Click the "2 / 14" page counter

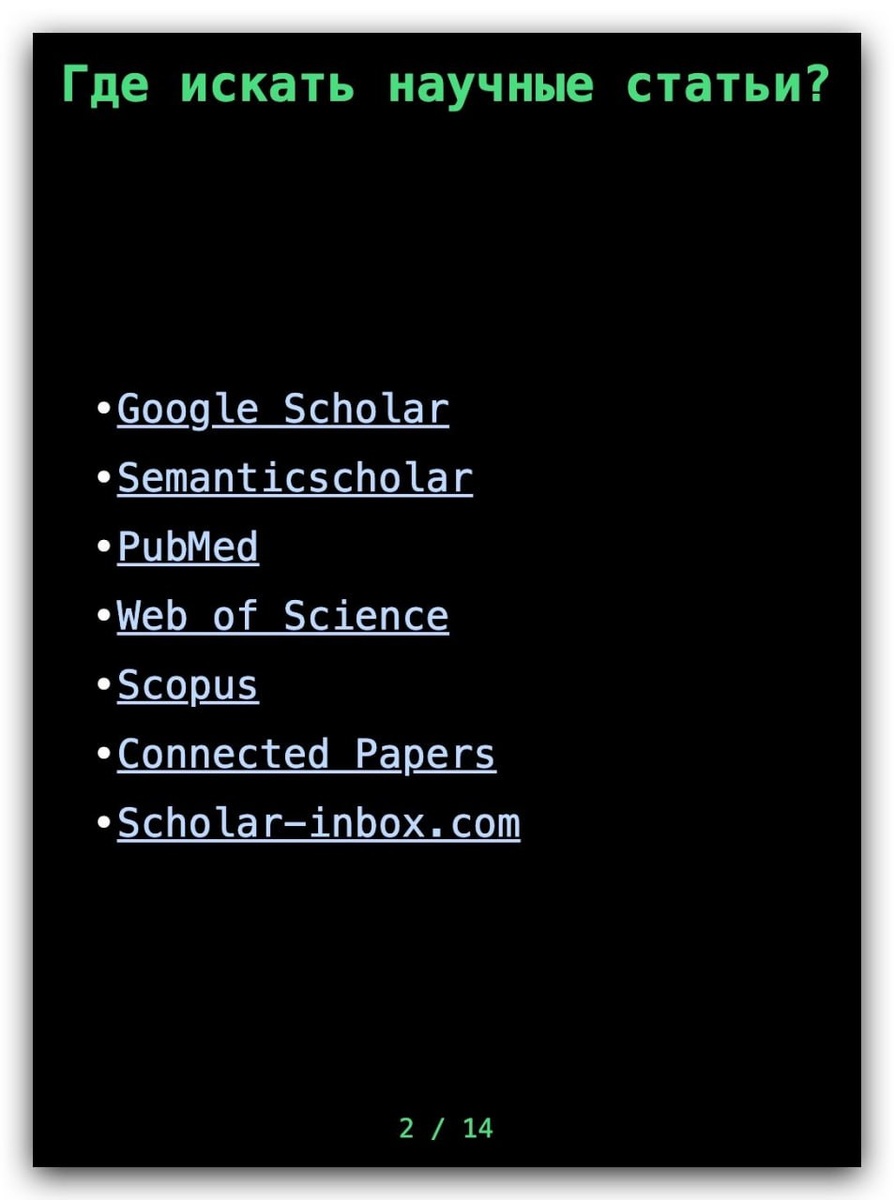[446, 1128]
